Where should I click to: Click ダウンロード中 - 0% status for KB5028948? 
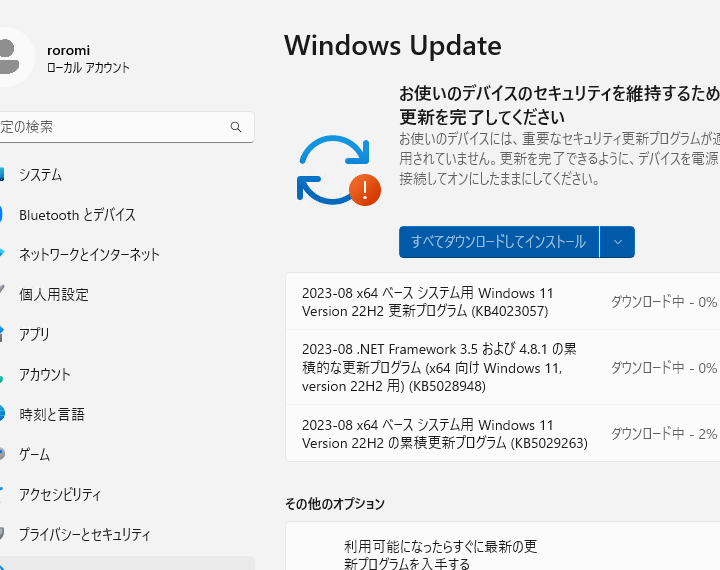[664, 368]
